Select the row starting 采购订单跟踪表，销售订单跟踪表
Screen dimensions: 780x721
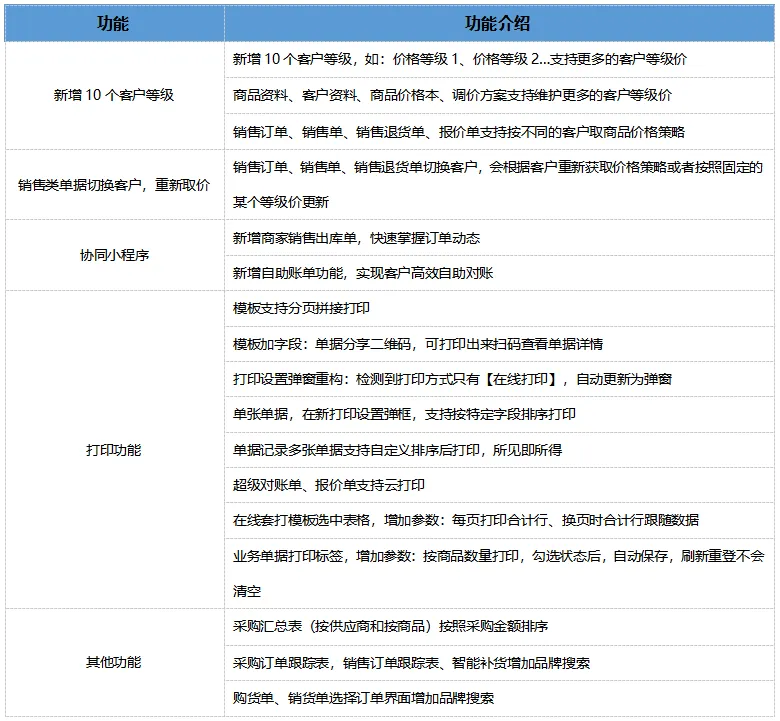click(x=499, y=663)
